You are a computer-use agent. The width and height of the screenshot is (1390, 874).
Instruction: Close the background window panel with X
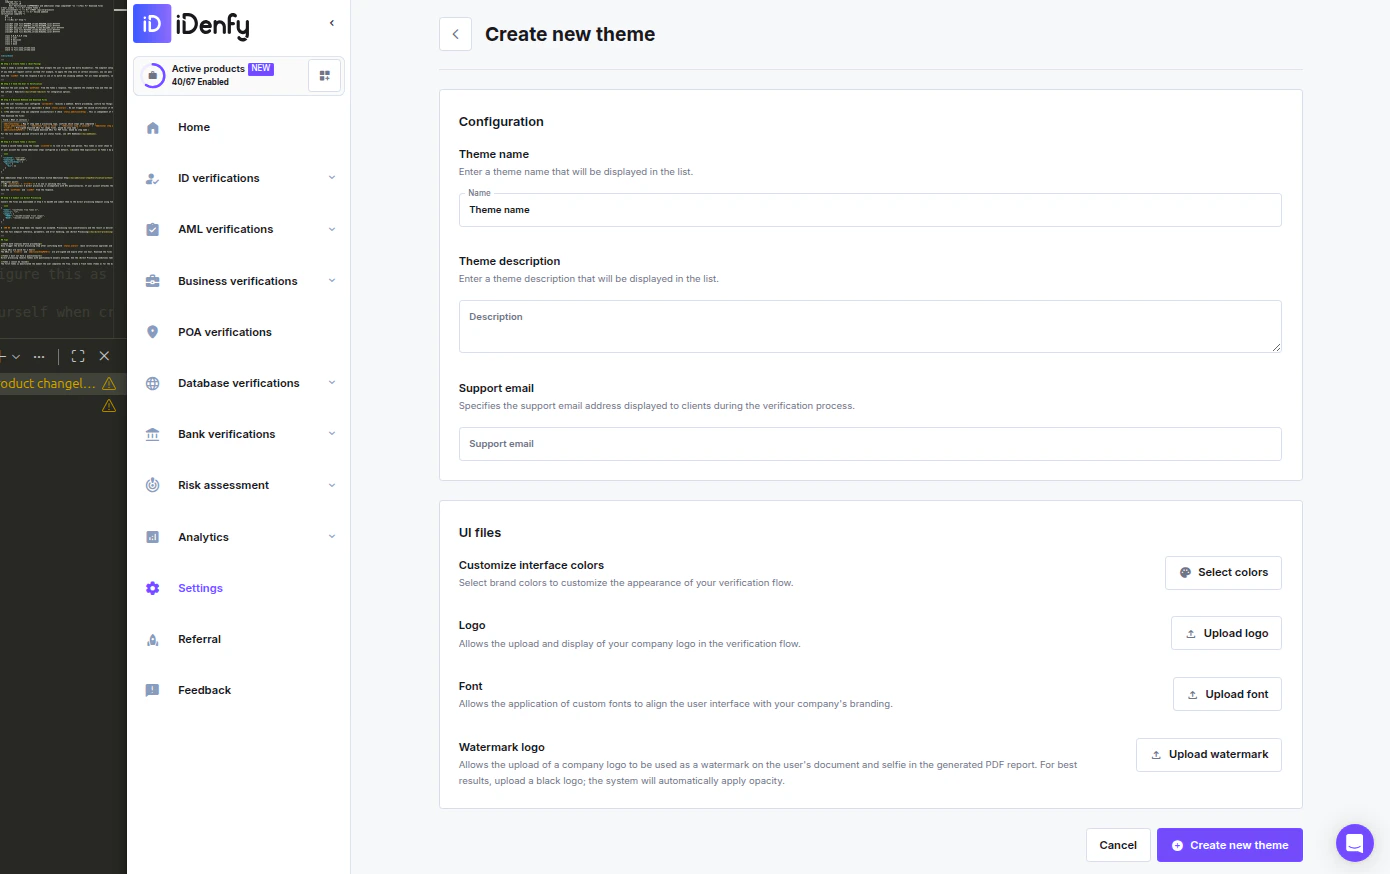(104, 356)
